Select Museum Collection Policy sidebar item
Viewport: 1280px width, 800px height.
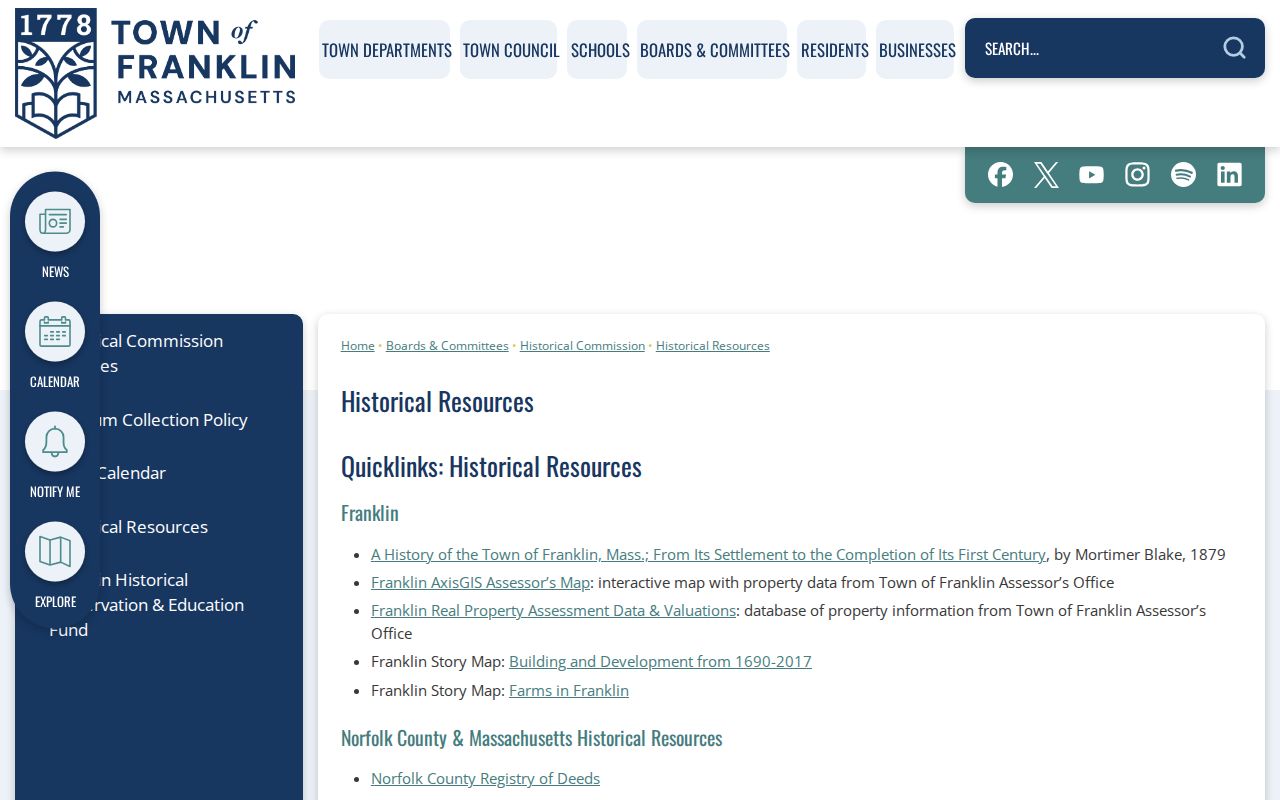[159, 420]
